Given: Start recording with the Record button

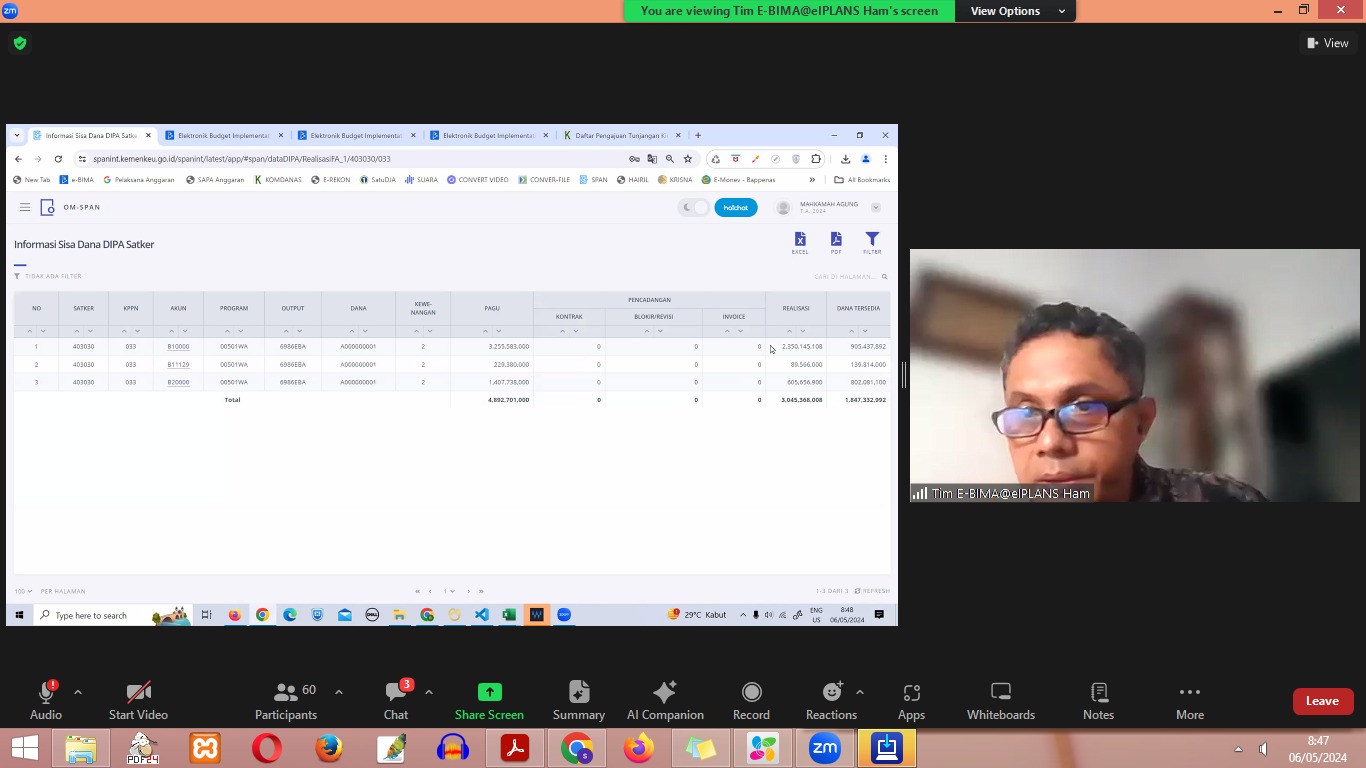Looking at the screenshot, I should pos(751,701).
